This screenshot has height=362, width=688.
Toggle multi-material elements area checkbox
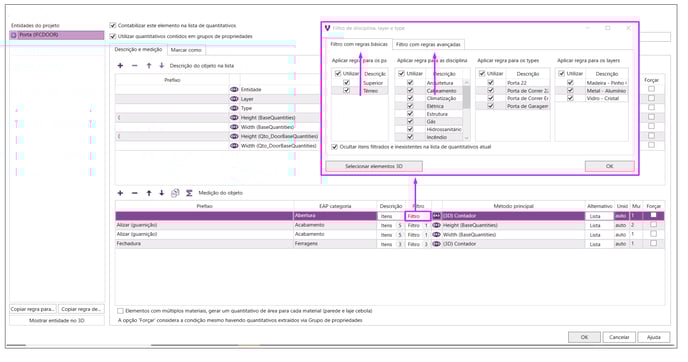pyautogui.click(x=120, y=311)
